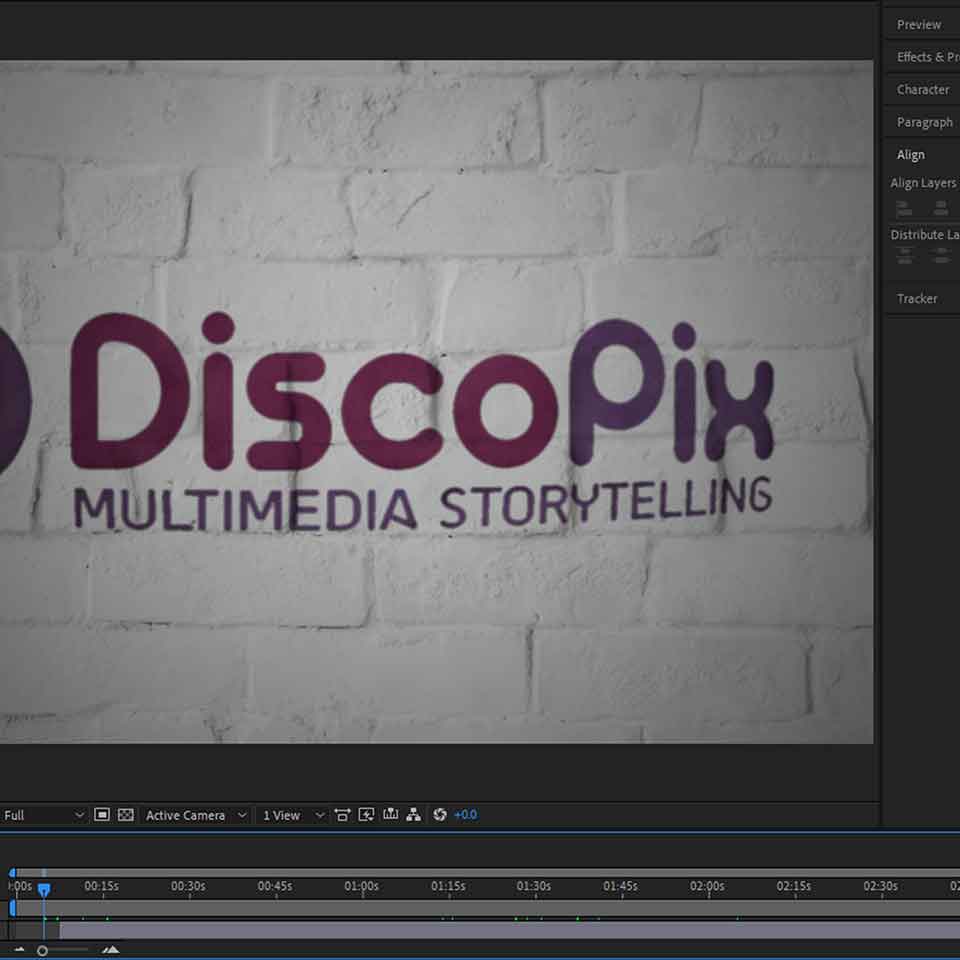Click the 00:15s mark on time ruler
The image size is (960, 960).
102,887
